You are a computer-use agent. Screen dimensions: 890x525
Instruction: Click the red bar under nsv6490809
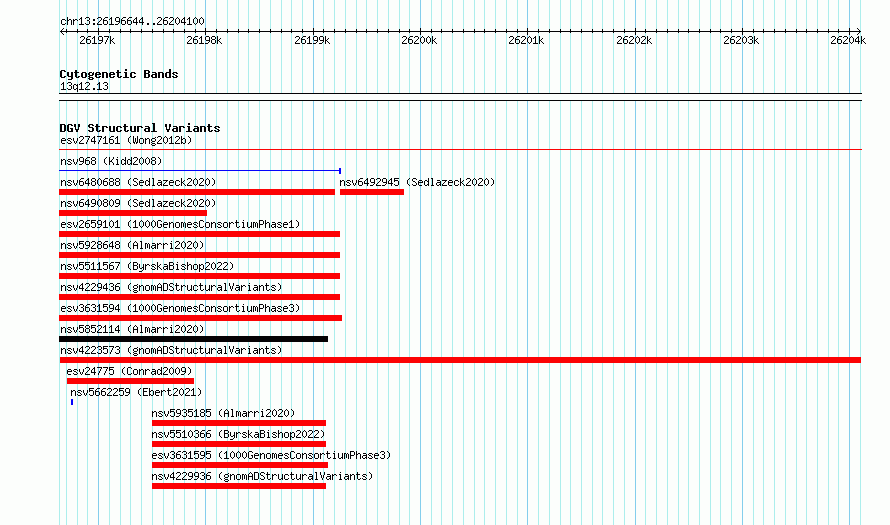click(133, 213)
